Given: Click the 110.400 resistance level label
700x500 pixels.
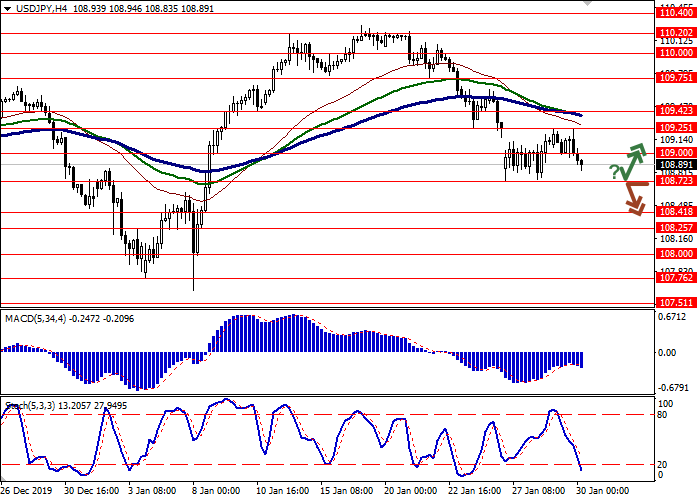Looking at the screenshot, I should click(676, 14).
